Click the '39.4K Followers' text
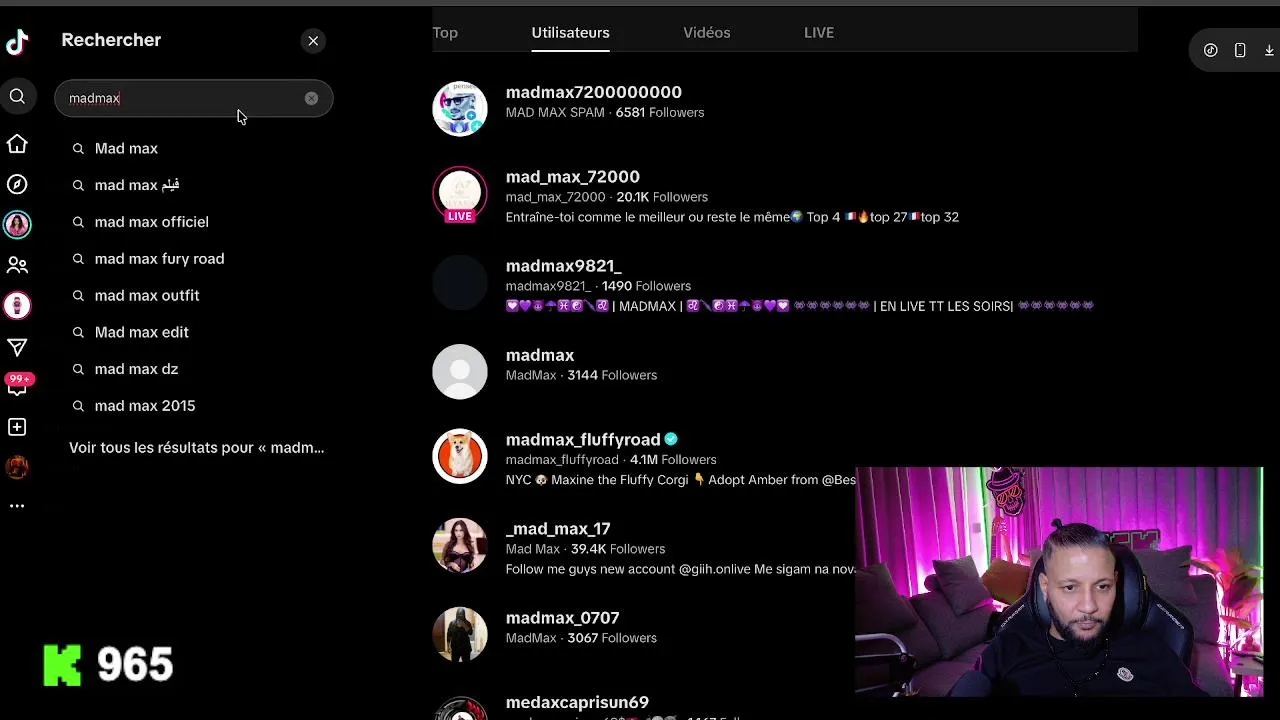 [617, 549]
